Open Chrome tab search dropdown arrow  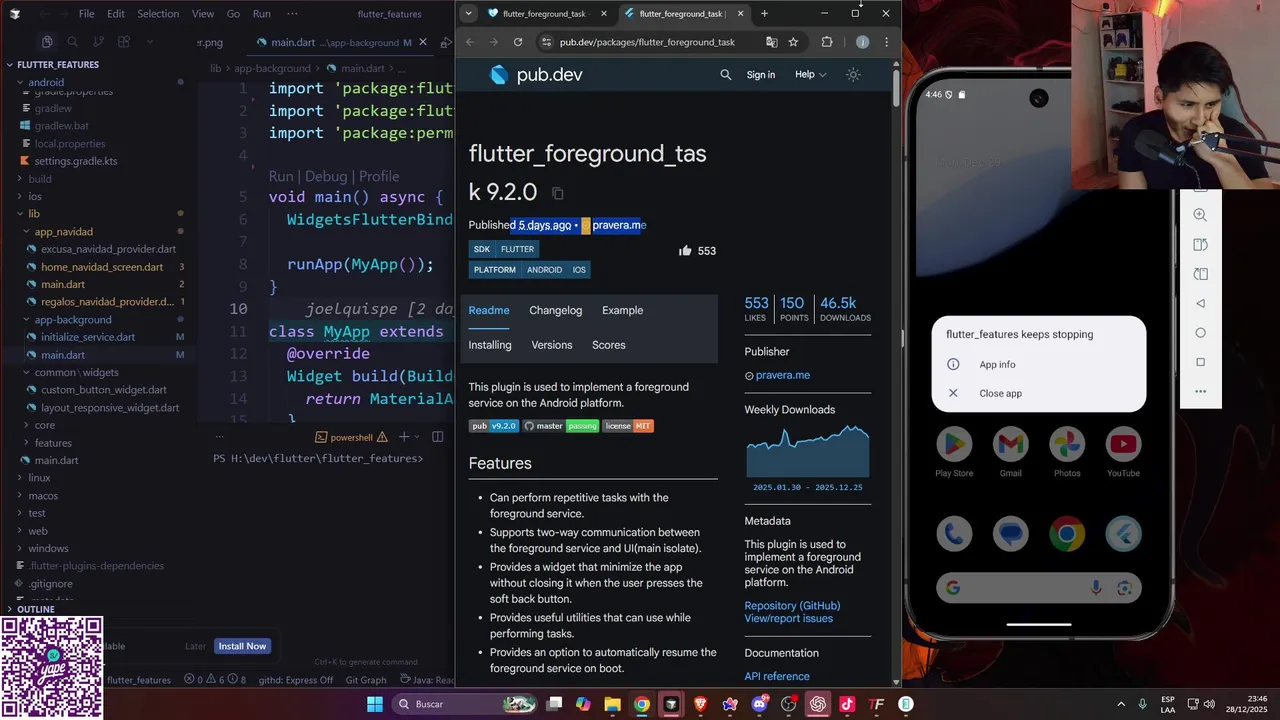click(x=469, y=14)
